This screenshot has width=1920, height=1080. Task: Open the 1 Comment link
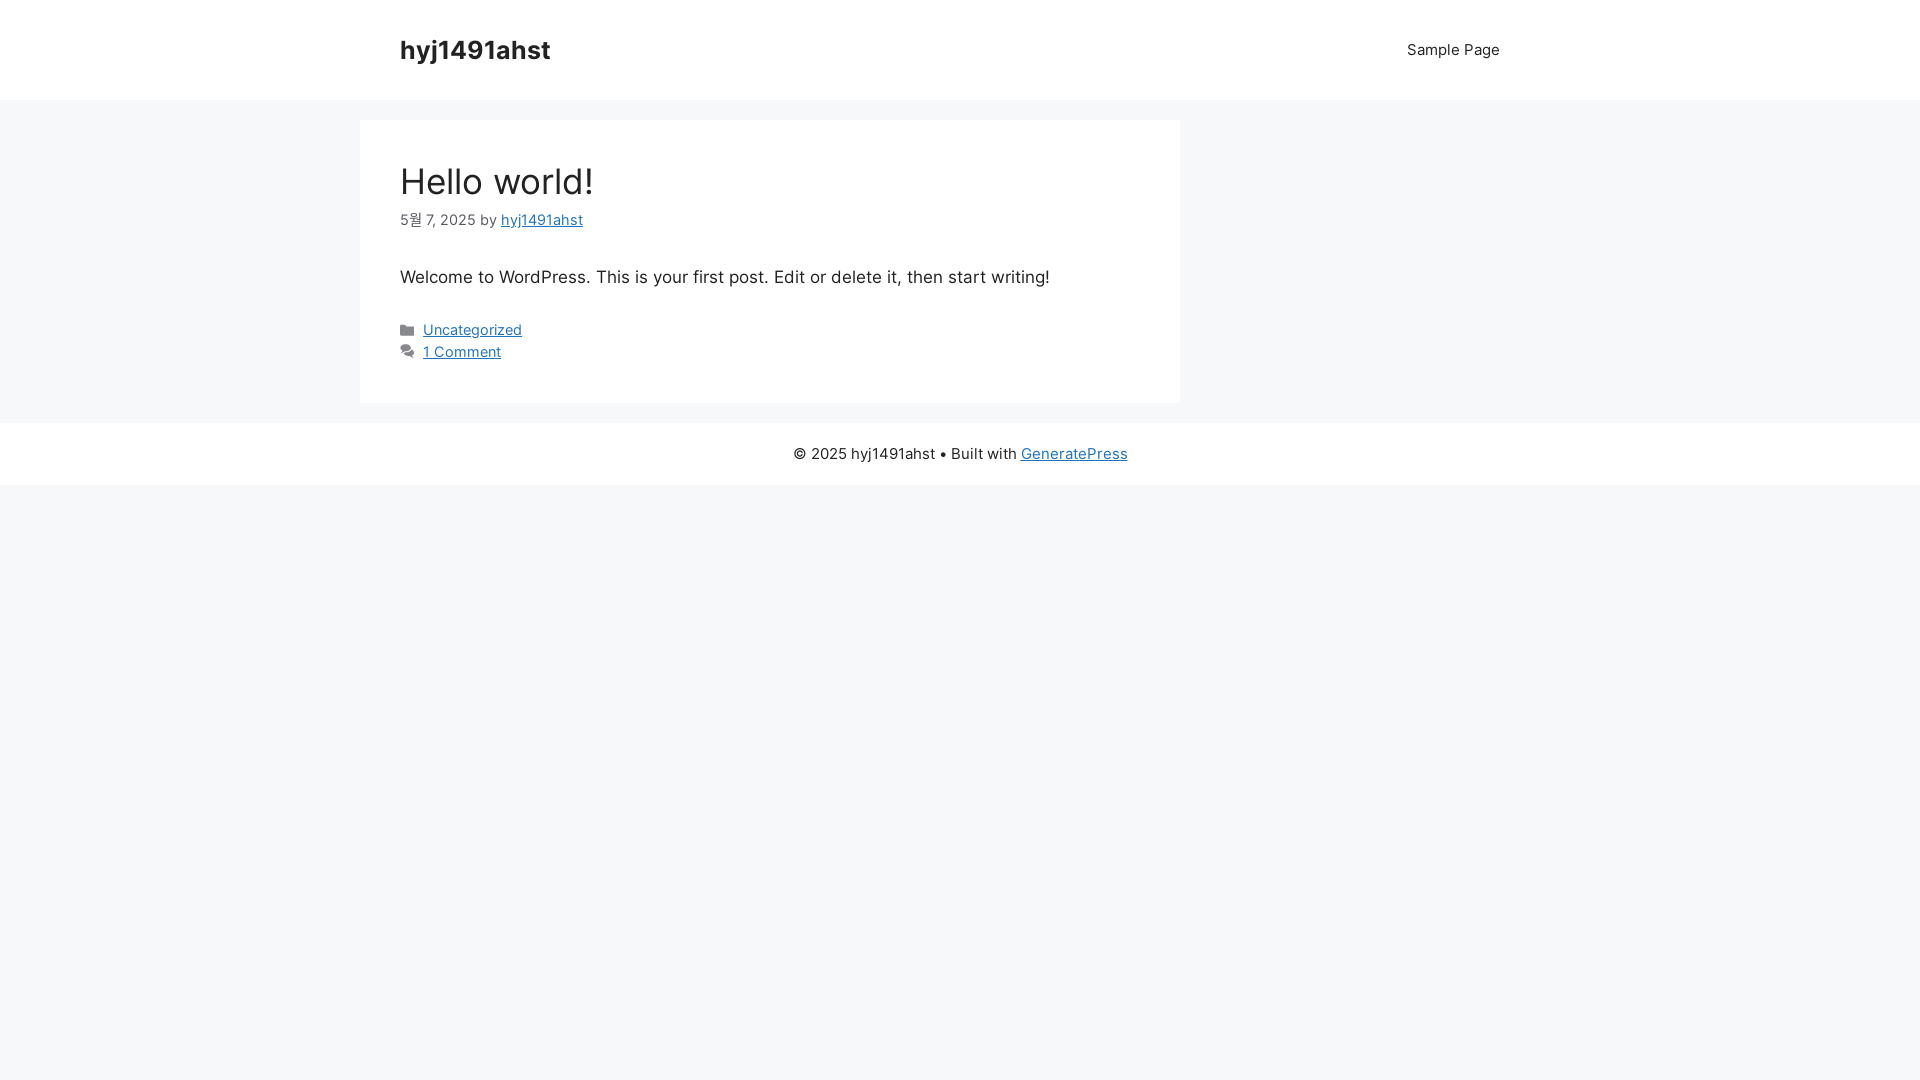[462, 352]
